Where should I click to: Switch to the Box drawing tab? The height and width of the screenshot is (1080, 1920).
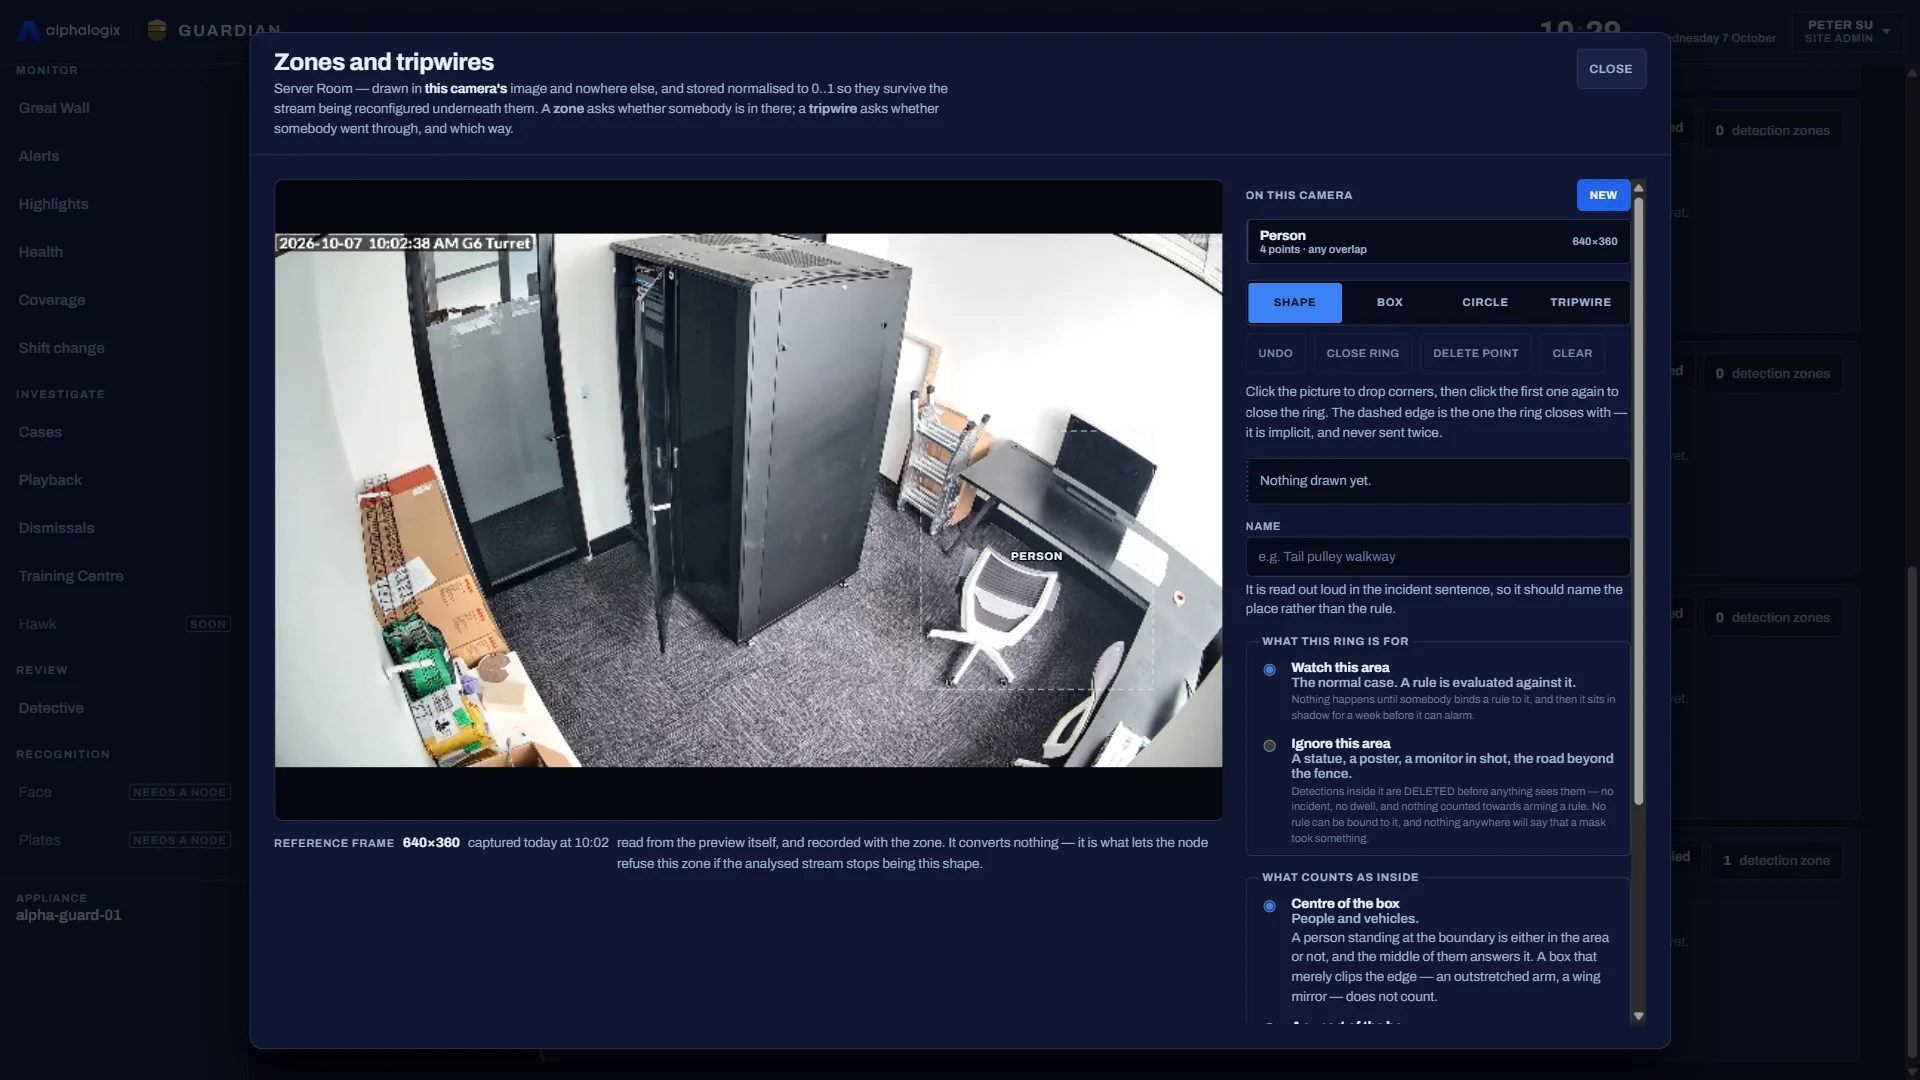pos(1389,302)
